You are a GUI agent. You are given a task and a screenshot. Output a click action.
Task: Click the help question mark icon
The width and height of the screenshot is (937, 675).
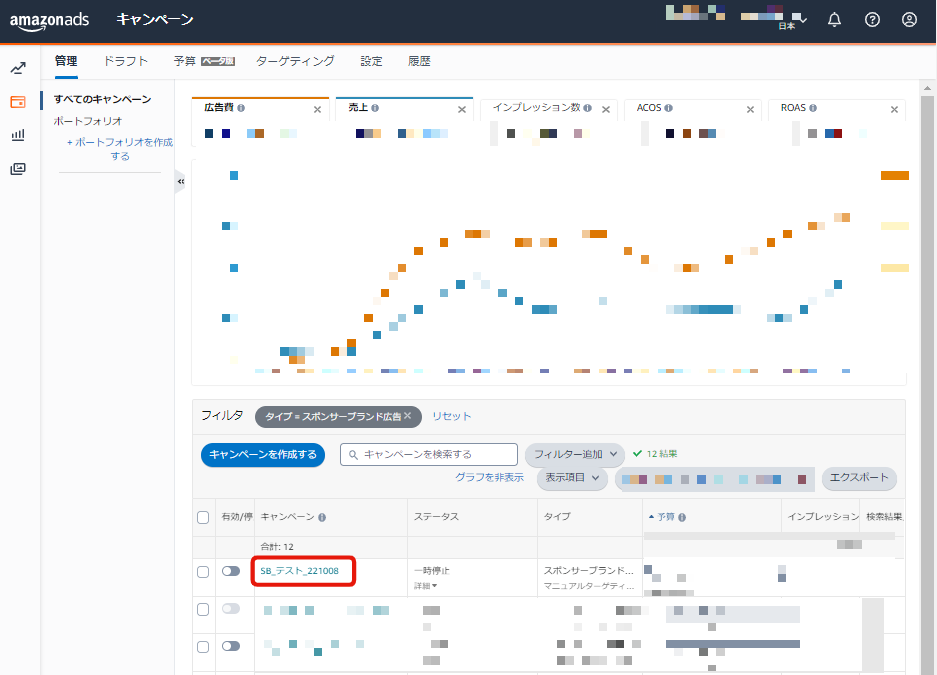[872, 20]
